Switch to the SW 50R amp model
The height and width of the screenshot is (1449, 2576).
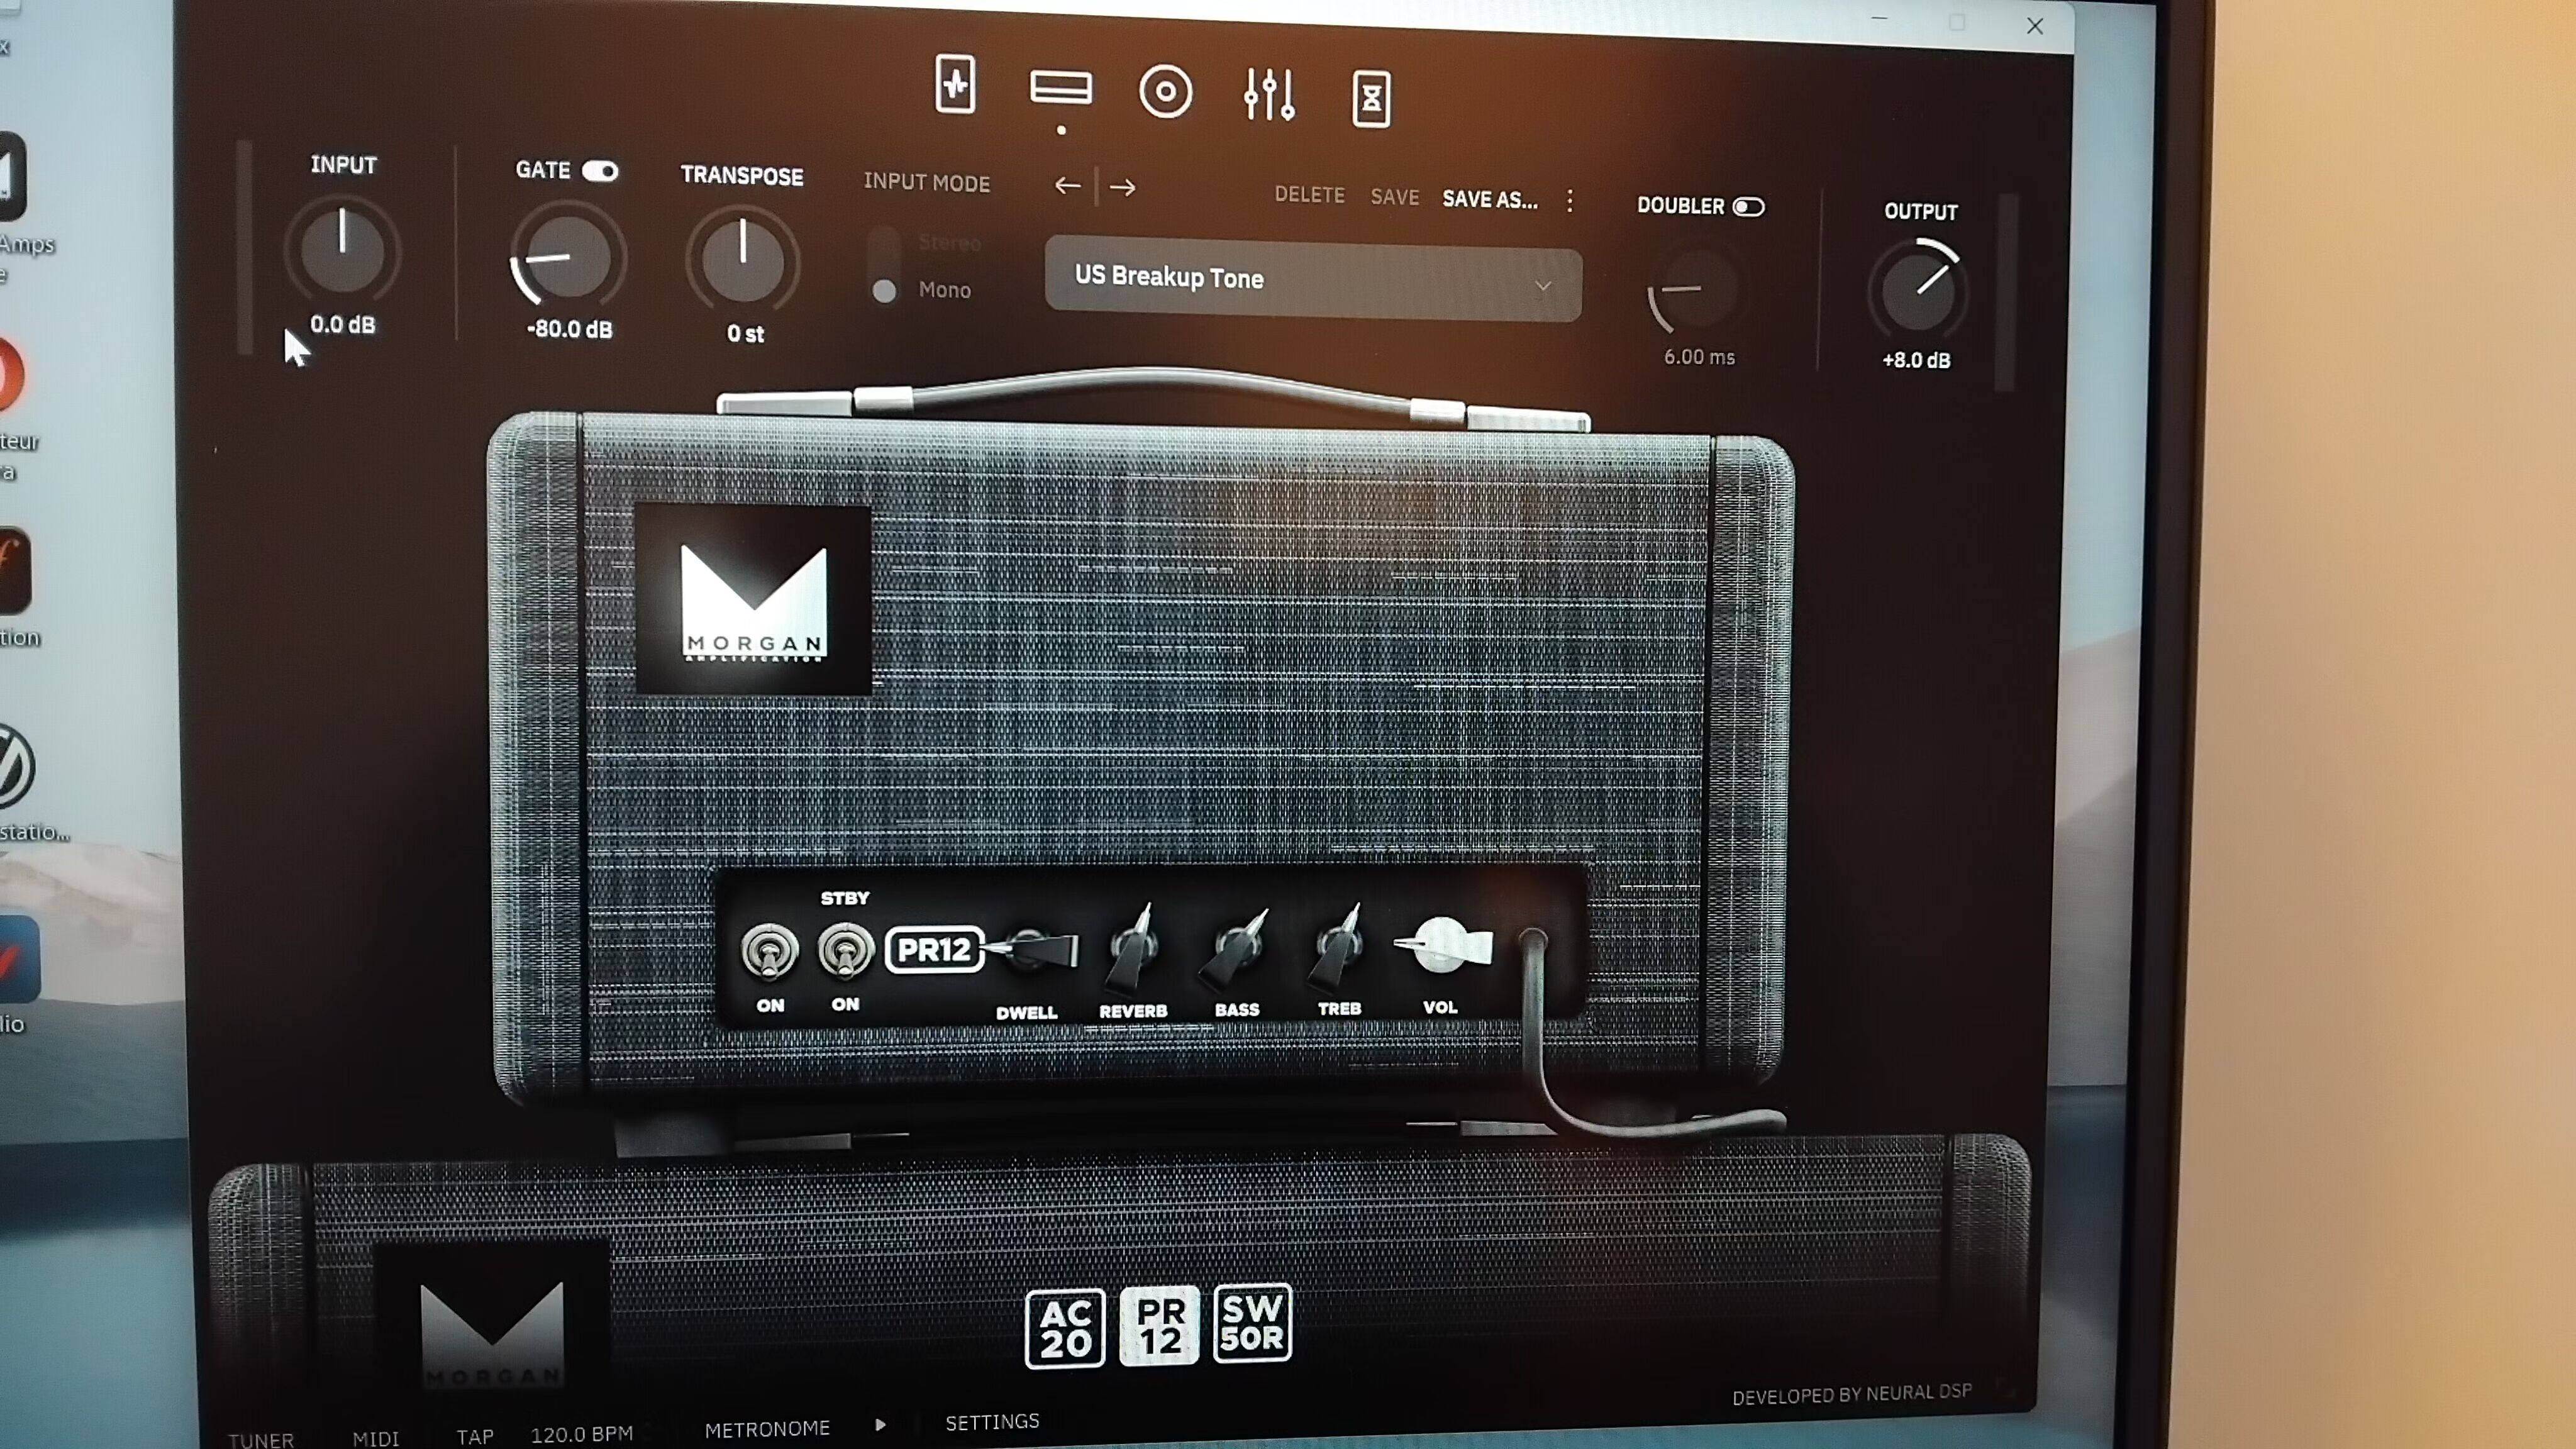1252,1323
